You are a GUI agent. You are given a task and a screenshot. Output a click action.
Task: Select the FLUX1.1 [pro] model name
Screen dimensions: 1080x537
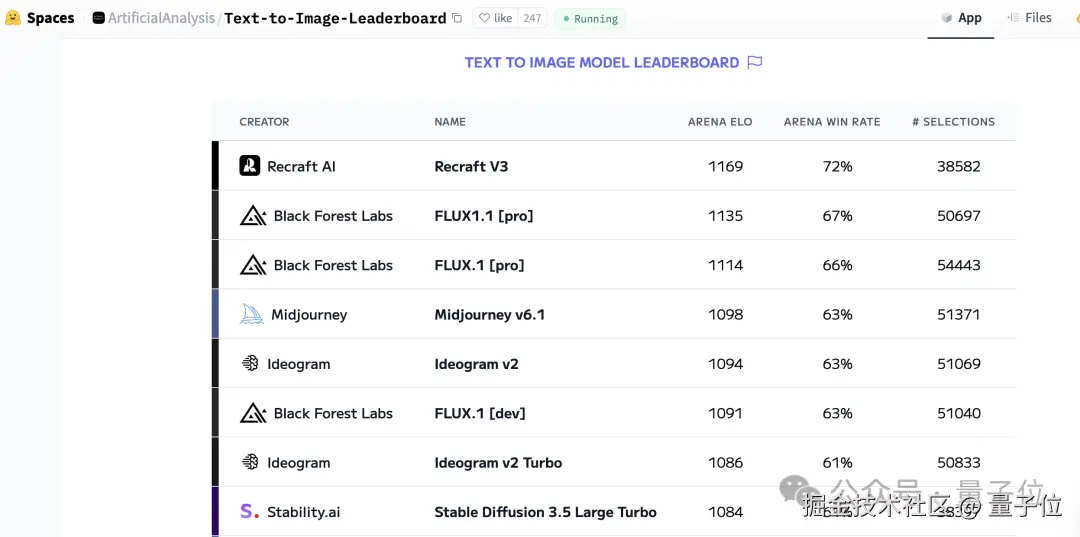484,216
